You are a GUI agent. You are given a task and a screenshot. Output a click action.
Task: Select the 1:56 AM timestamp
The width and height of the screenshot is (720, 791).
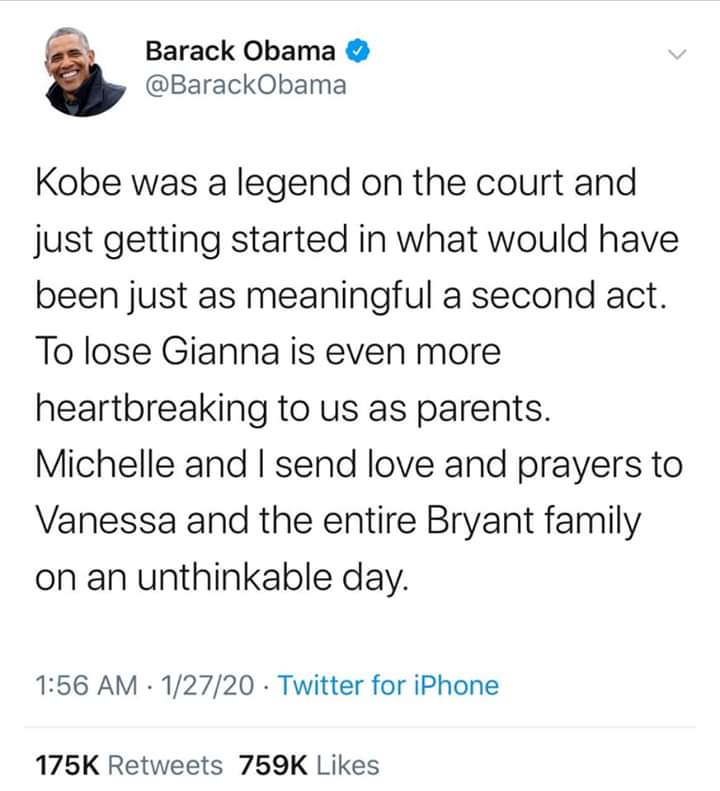(85, 685)
